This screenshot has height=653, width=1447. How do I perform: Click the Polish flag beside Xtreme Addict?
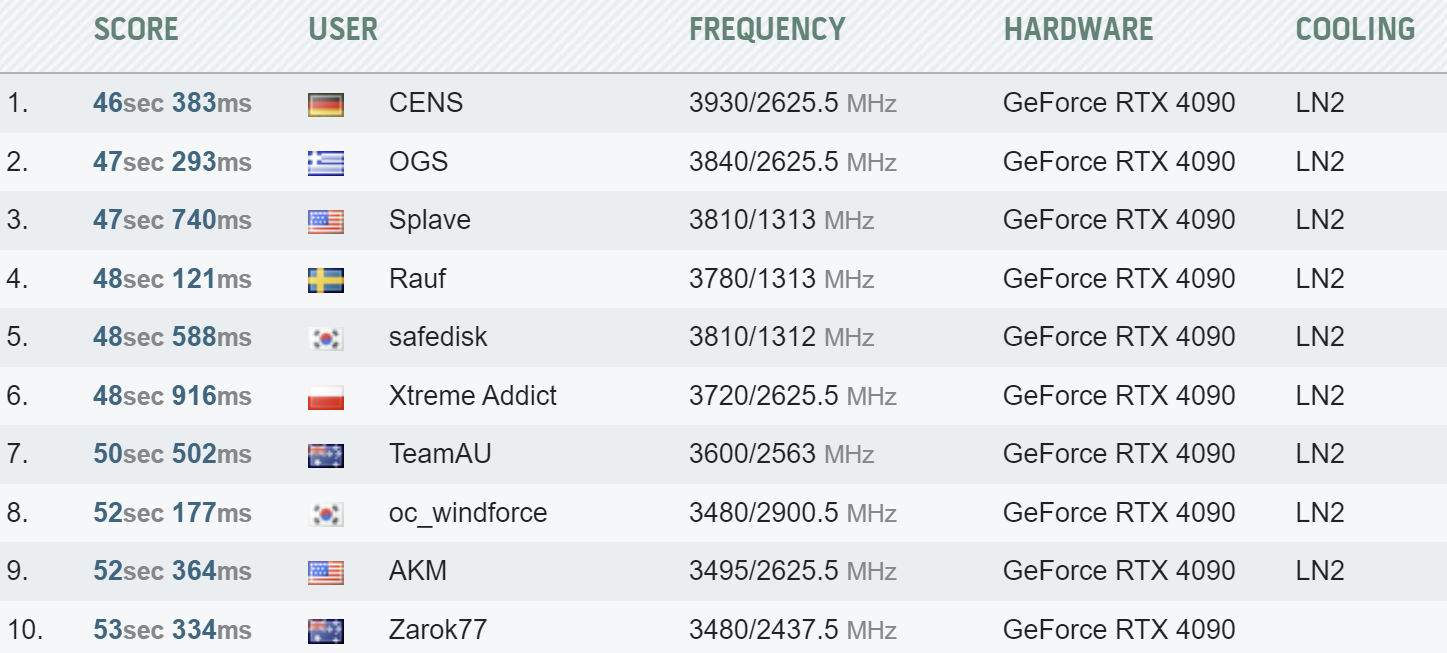[x=326, y=396]
